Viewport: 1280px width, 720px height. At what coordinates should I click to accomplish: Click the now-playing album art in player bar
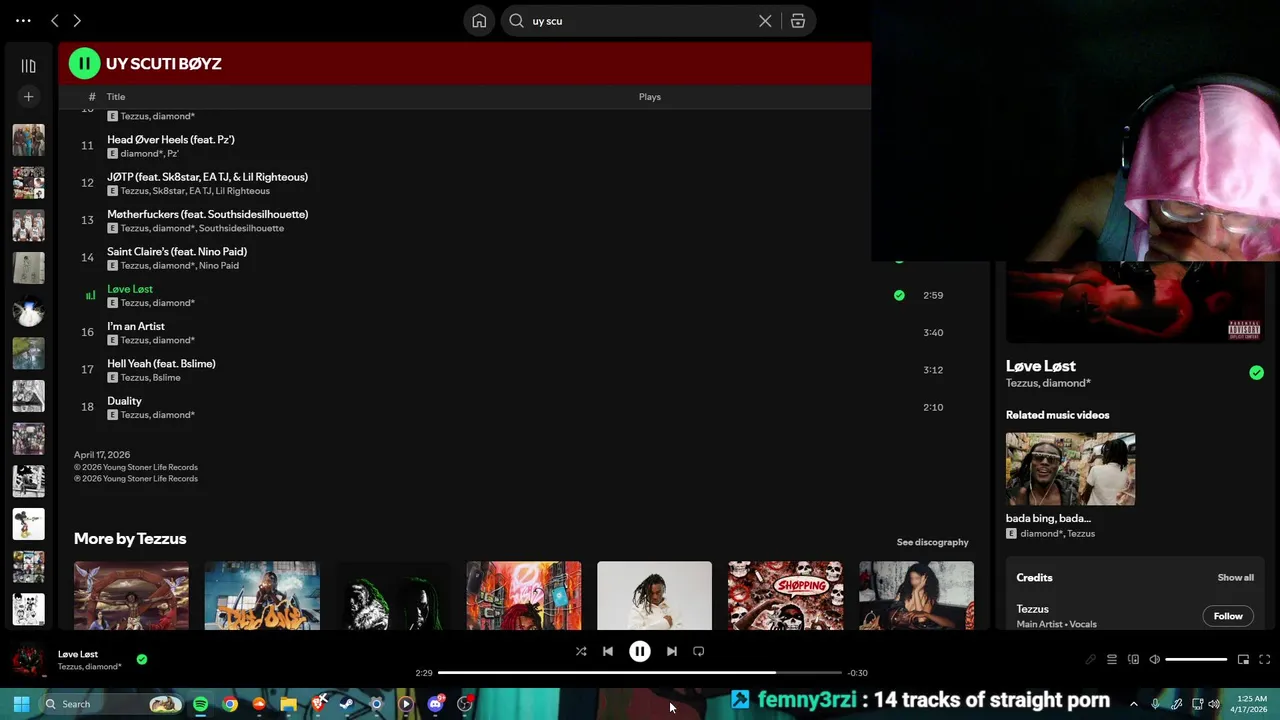pos(28,659)
